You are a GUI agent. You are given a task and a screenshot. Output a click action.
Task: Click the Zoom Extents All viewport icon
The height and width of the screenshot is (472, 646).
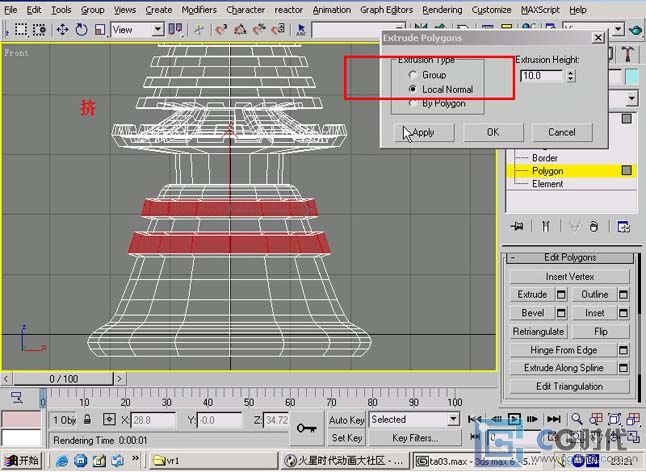coord(633,419)
